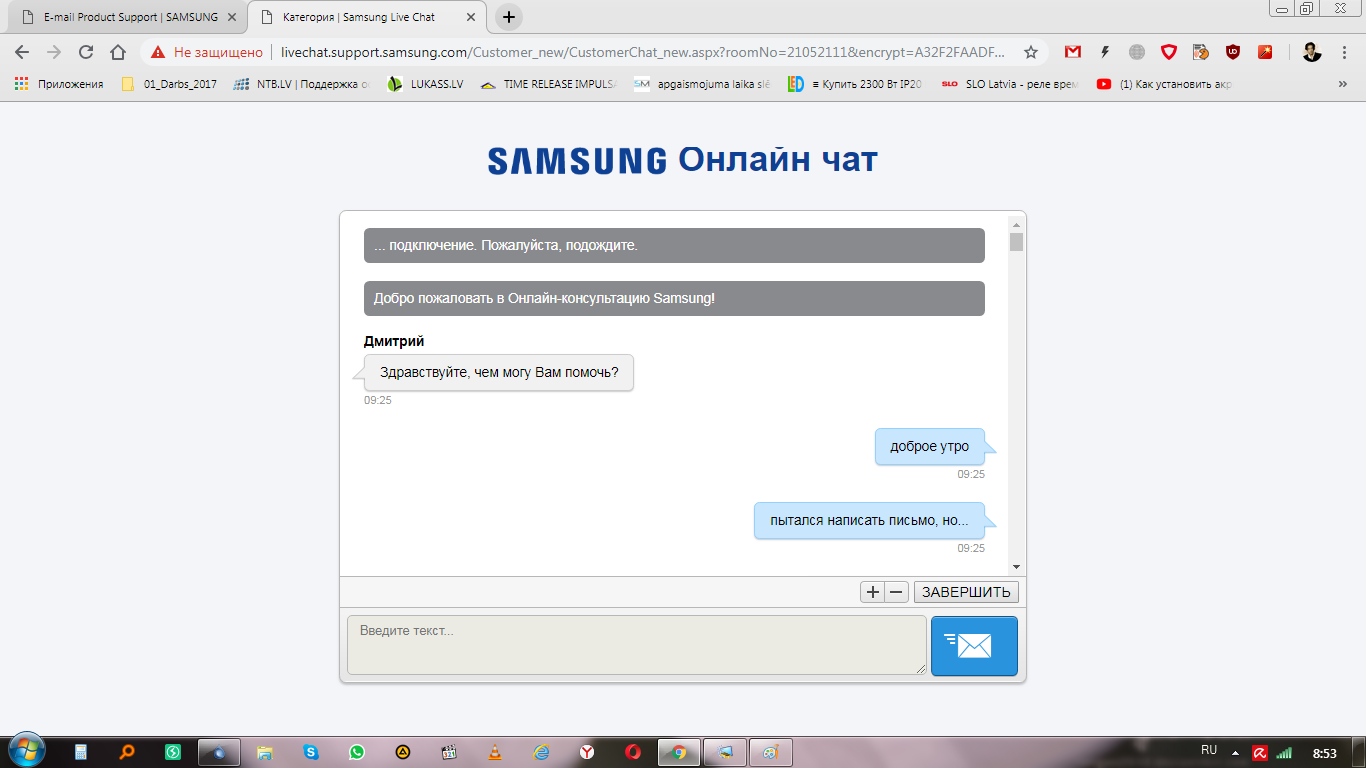Switch to Paint in the taskbar
The height and width of the screenshot is (768, 1366).
click(770, 752)
